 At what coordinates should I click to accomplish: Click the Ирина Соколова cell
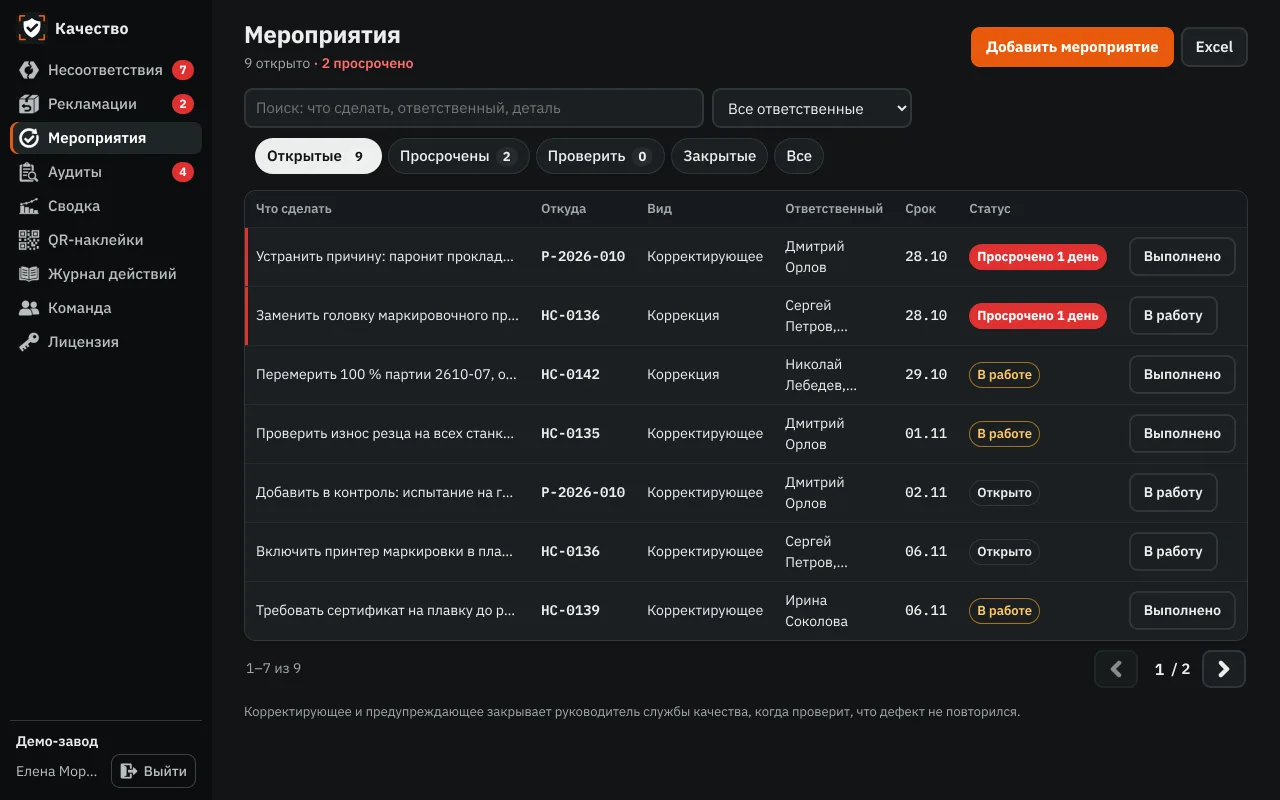pyautogui.click(x=817, y=611)
